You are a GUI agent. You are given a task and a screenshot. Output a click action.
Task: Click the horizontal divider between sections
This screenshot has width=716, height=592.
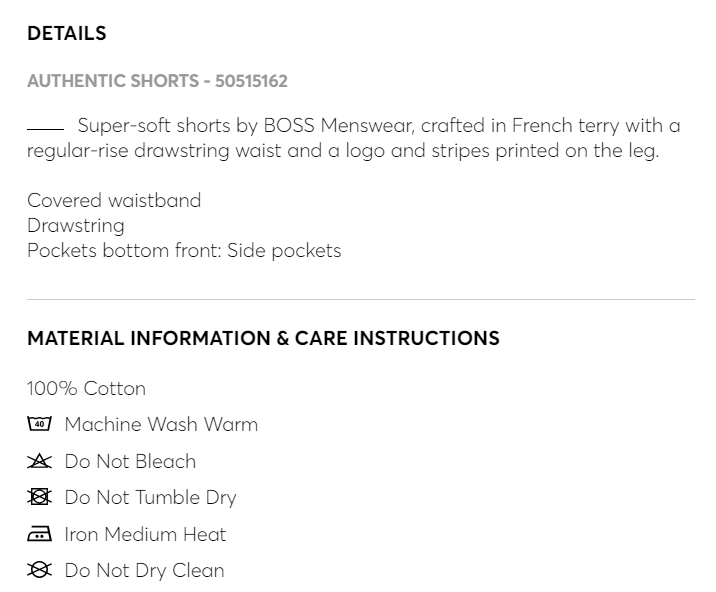[x=360, y=299]
